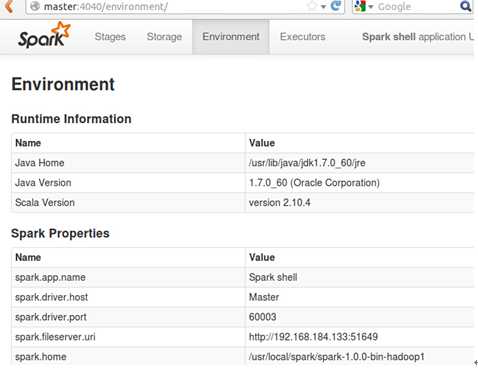Select the Environment tab
This screenshot has height=387, width=478.
point(231,37)
